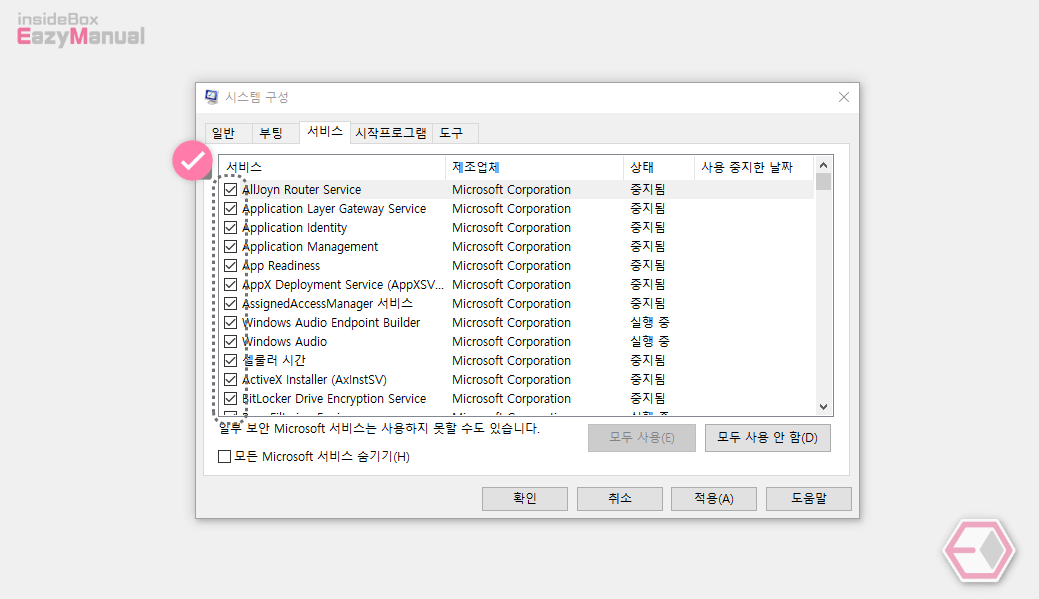Click 중지됨 status of ActiveX Installer
This screenshot has width=1039, height=599.
point(647,380)
